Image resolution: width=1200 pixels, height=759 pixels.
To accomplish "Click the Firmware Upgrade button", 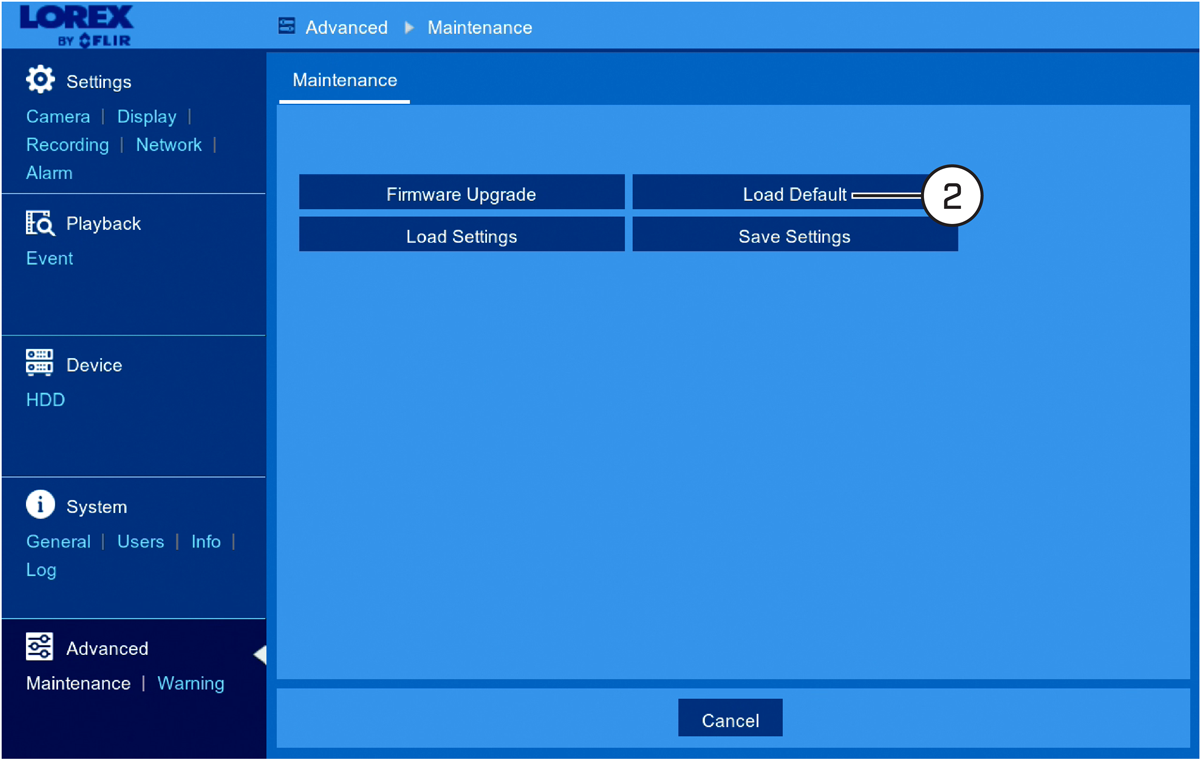I will click(x=462, y=193).
